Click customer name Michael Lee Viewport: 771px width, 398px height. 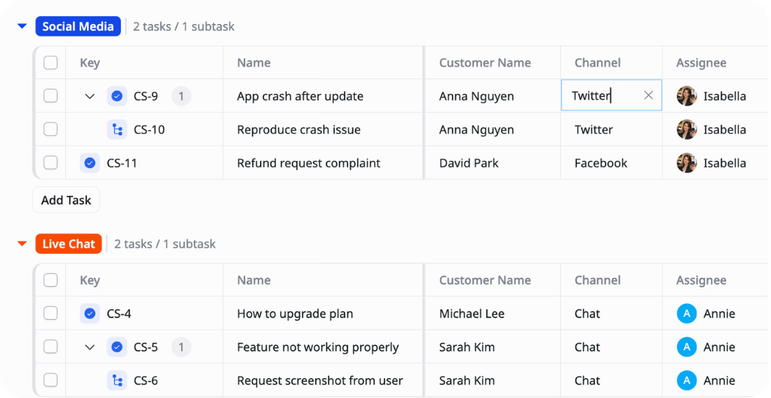472,313
